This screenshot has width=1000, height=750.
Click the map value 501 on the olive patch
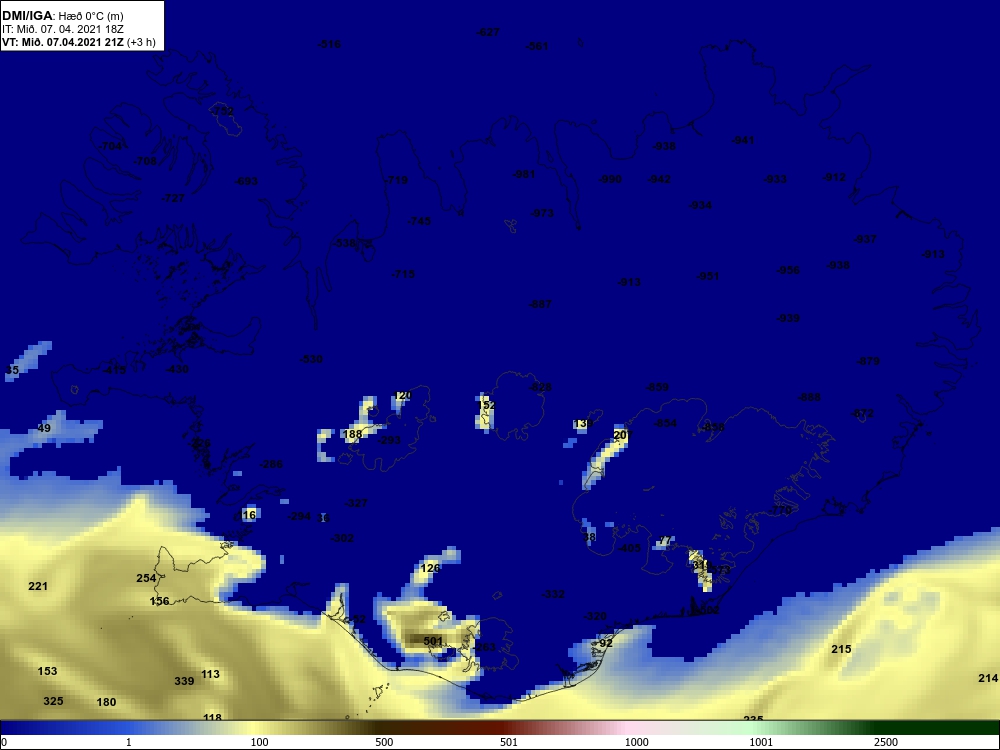point(432,641)
